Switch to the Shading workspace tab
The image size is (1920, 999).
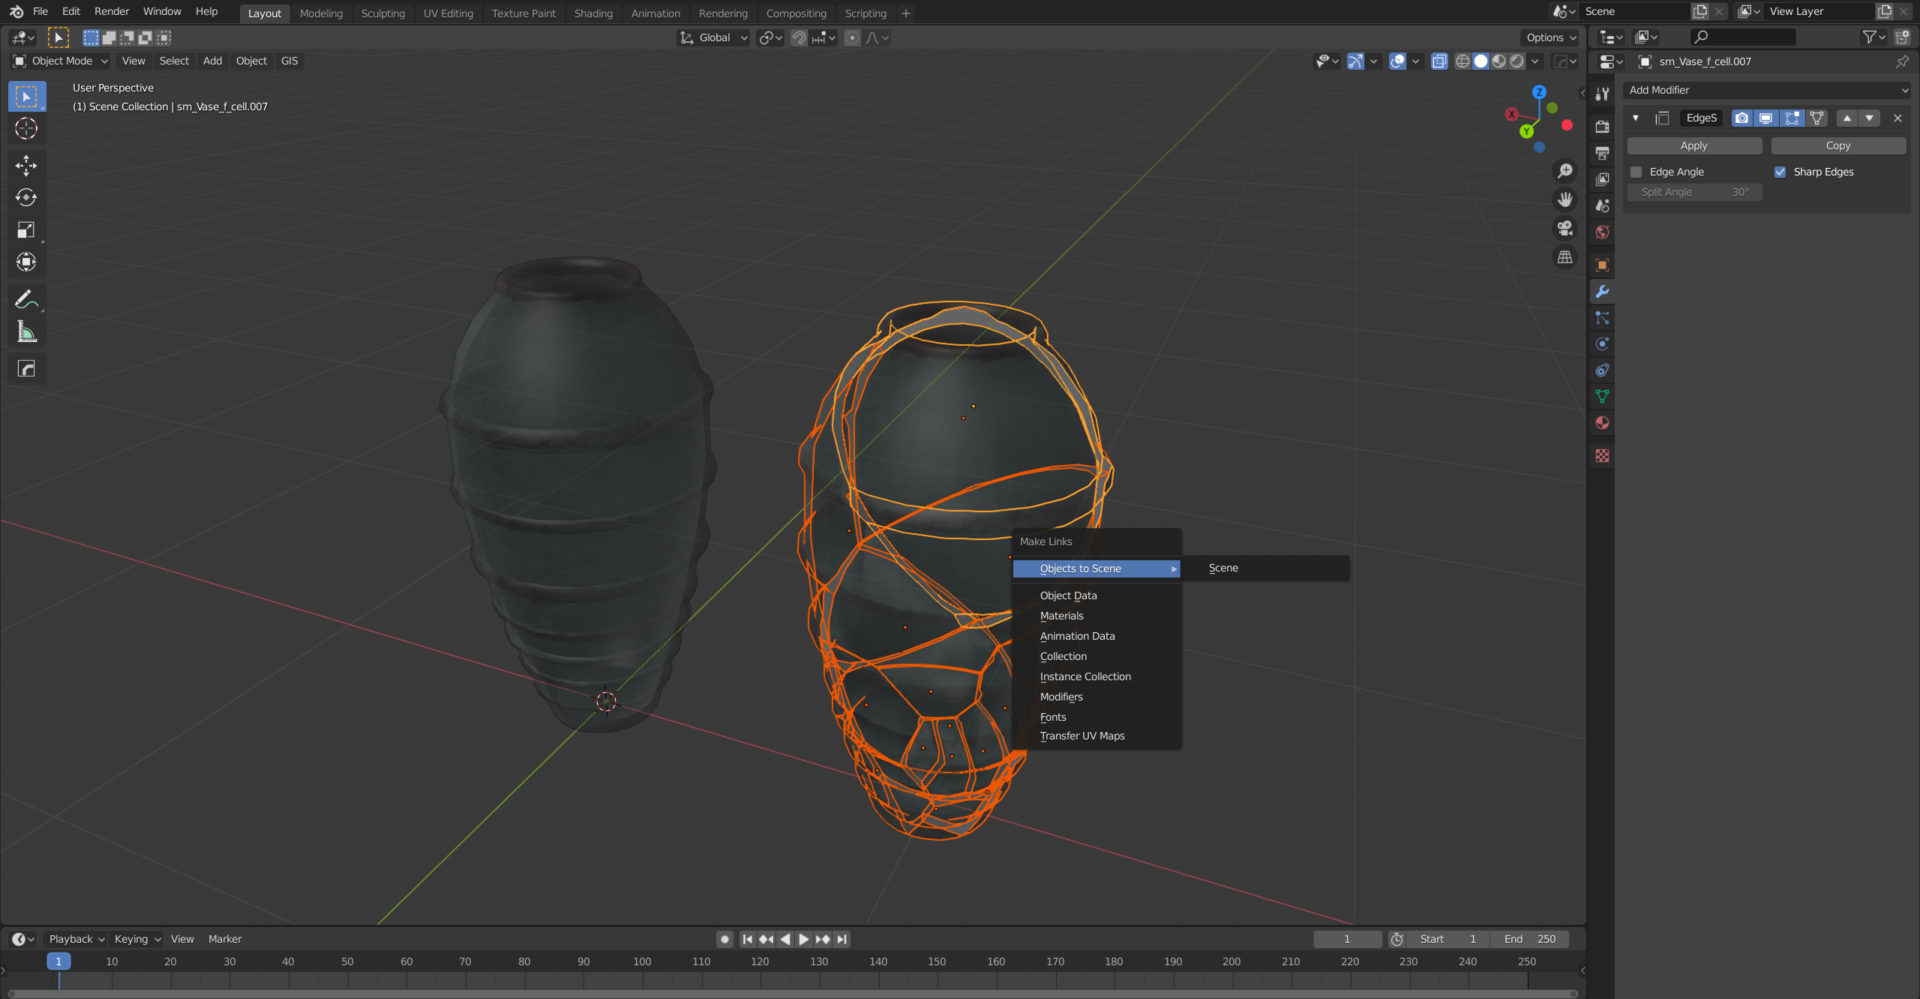tap(593, 13)
